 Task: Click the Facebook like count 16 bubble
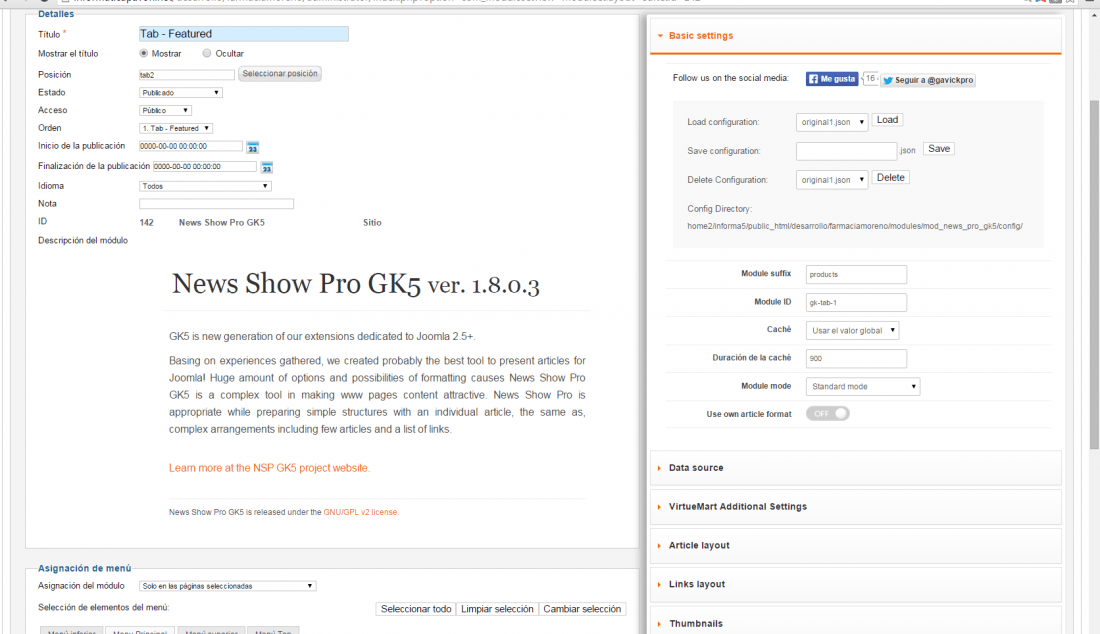click(870, 79)
